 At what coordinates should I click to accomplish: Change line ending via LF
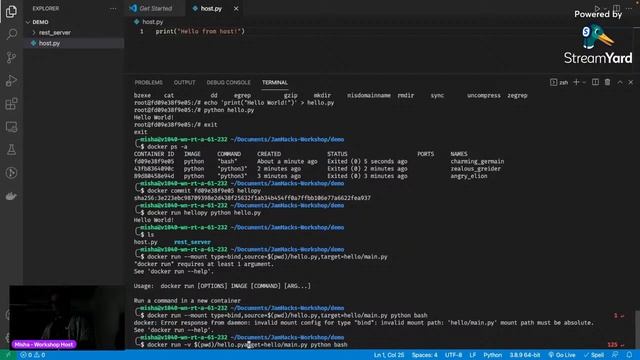pyautogui.click(x=473, y=355)
